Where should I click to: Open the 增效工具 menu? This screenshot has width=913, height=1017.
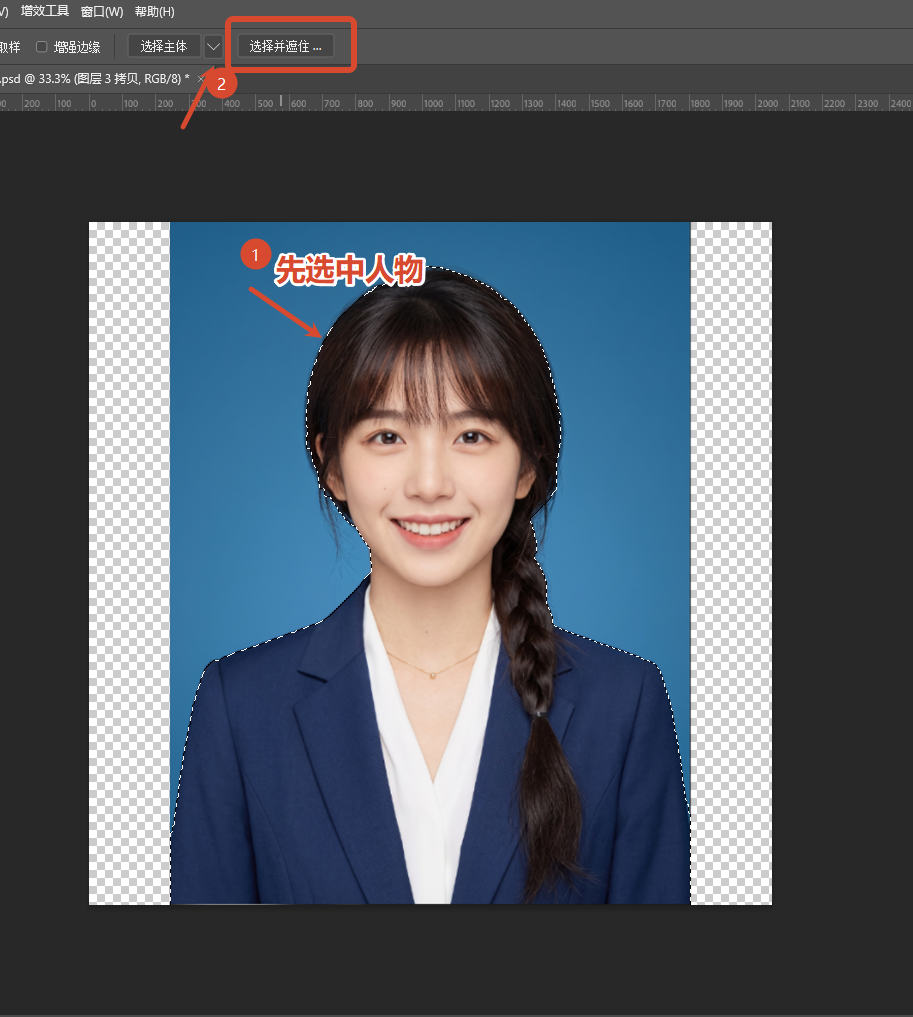click(45, 11)
